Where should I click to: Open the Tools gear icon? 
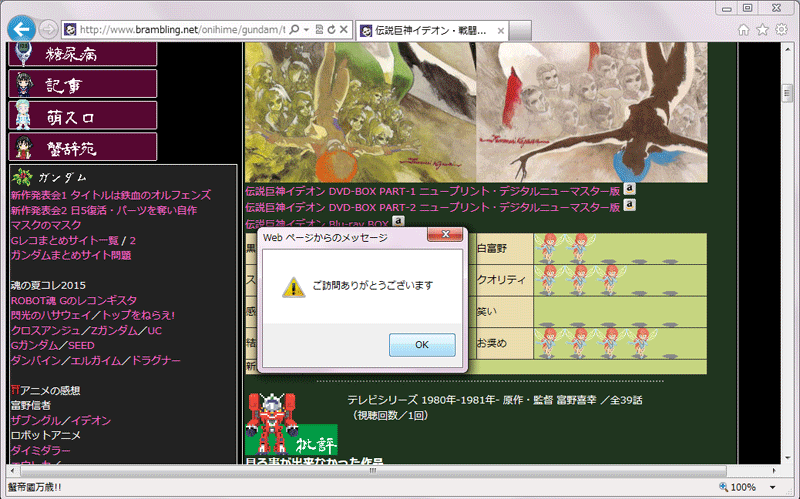[x=781, y=30]
